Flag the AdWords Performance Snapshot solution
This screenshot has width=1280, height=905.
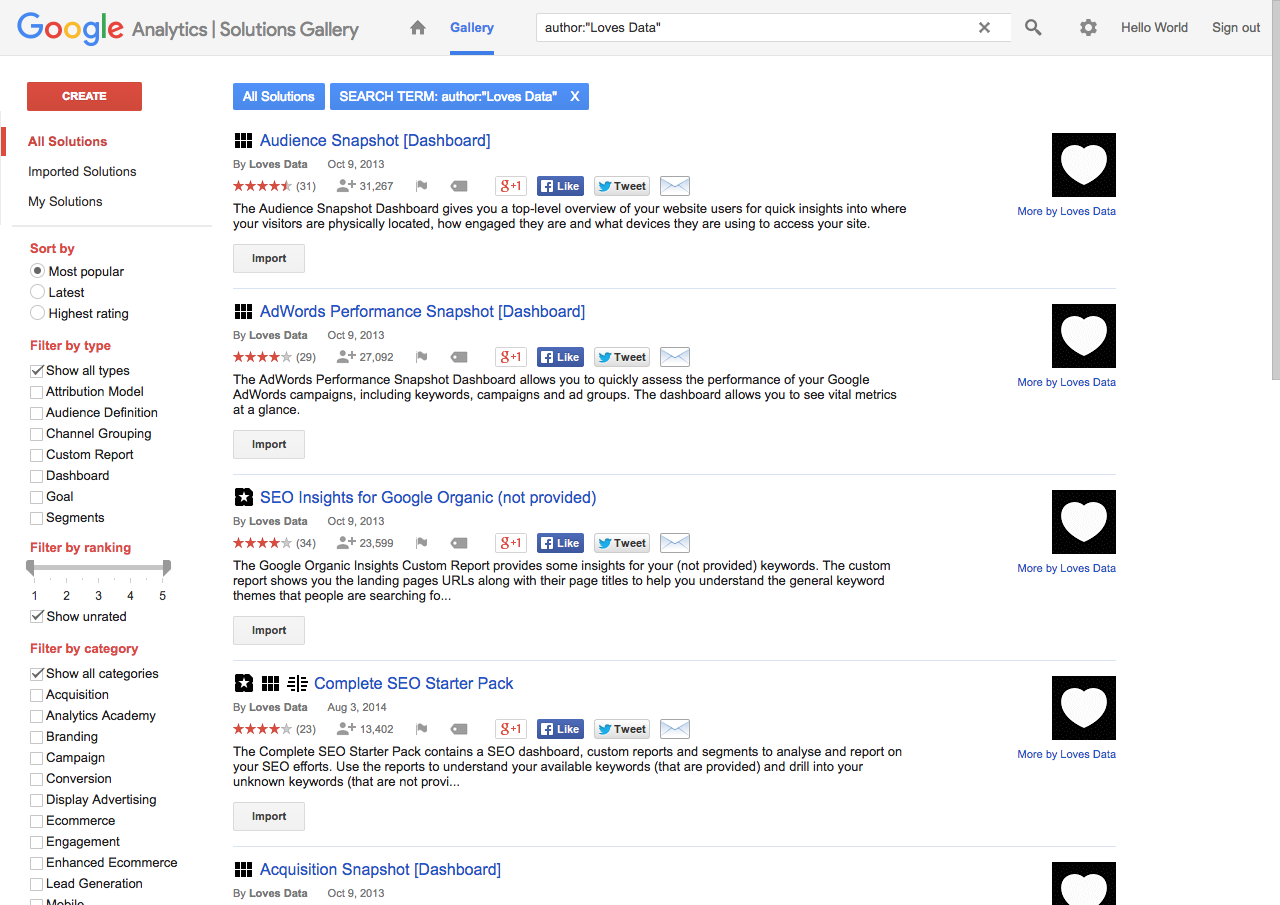pyautogui.click(x=422, y=357)
